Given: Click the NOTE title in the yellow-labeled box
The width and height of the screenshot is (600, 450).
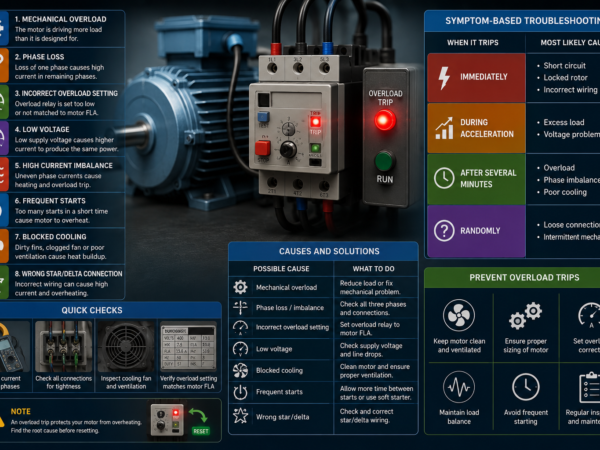Looking at the screenshot, I should tap(21, 411).
